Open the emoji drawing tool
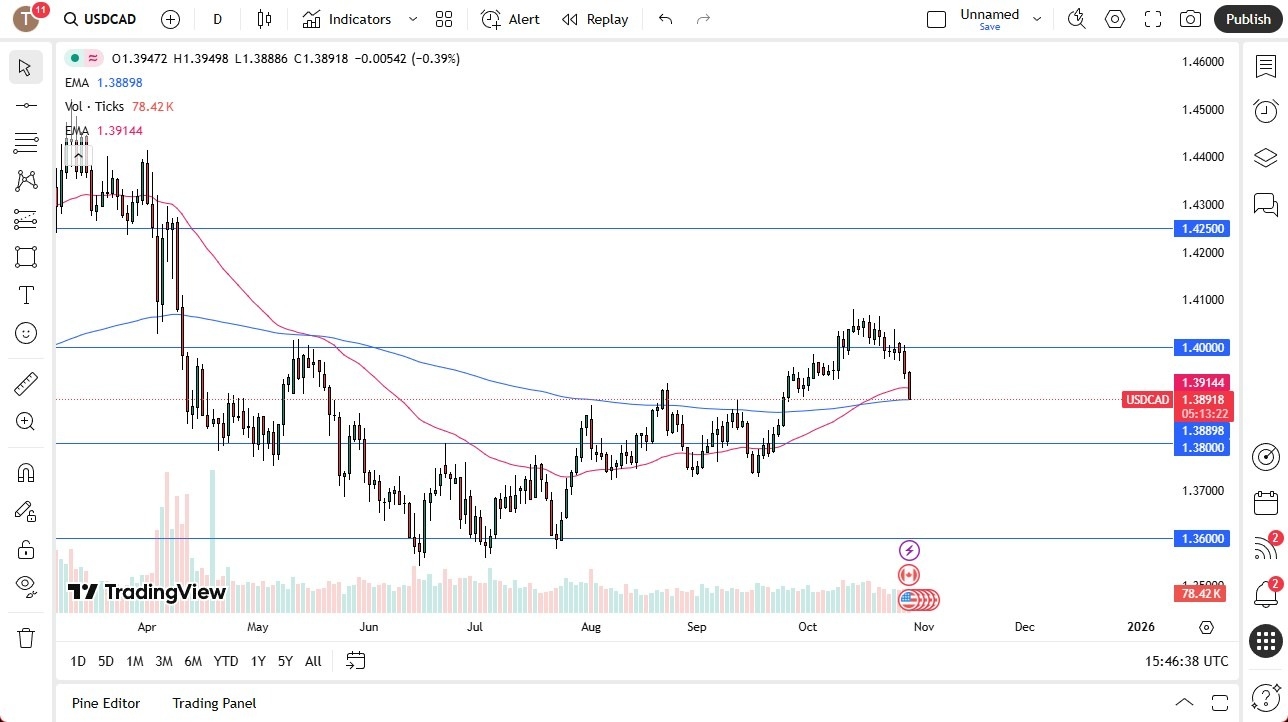The height and width of the screenshot is (722, 1288). tap(26, 333)
